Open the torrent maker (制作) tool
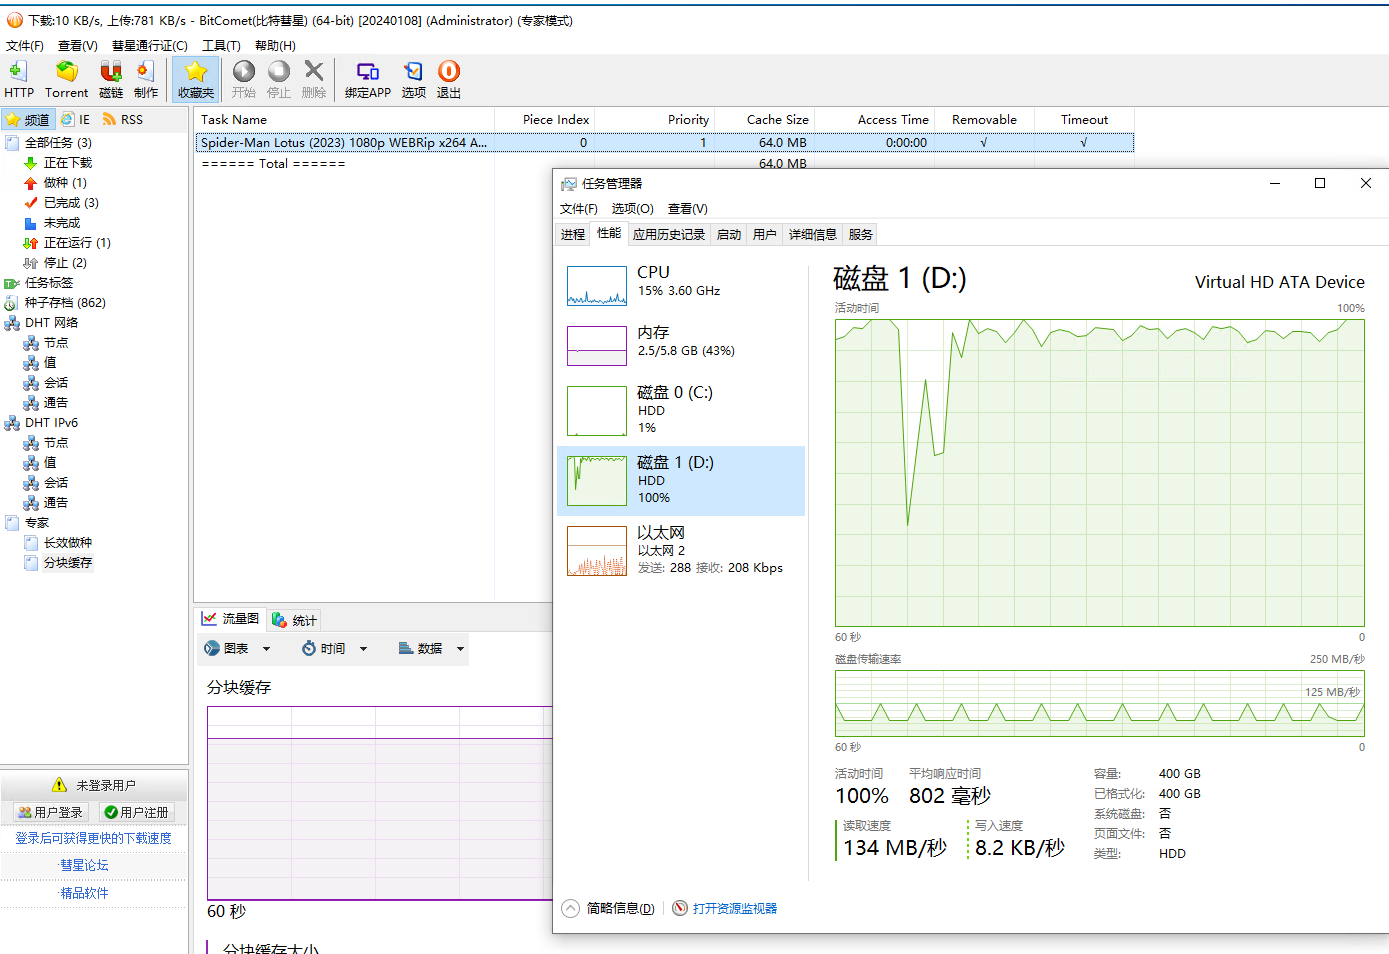1389x954 pixels. click(x=146, y=79)
